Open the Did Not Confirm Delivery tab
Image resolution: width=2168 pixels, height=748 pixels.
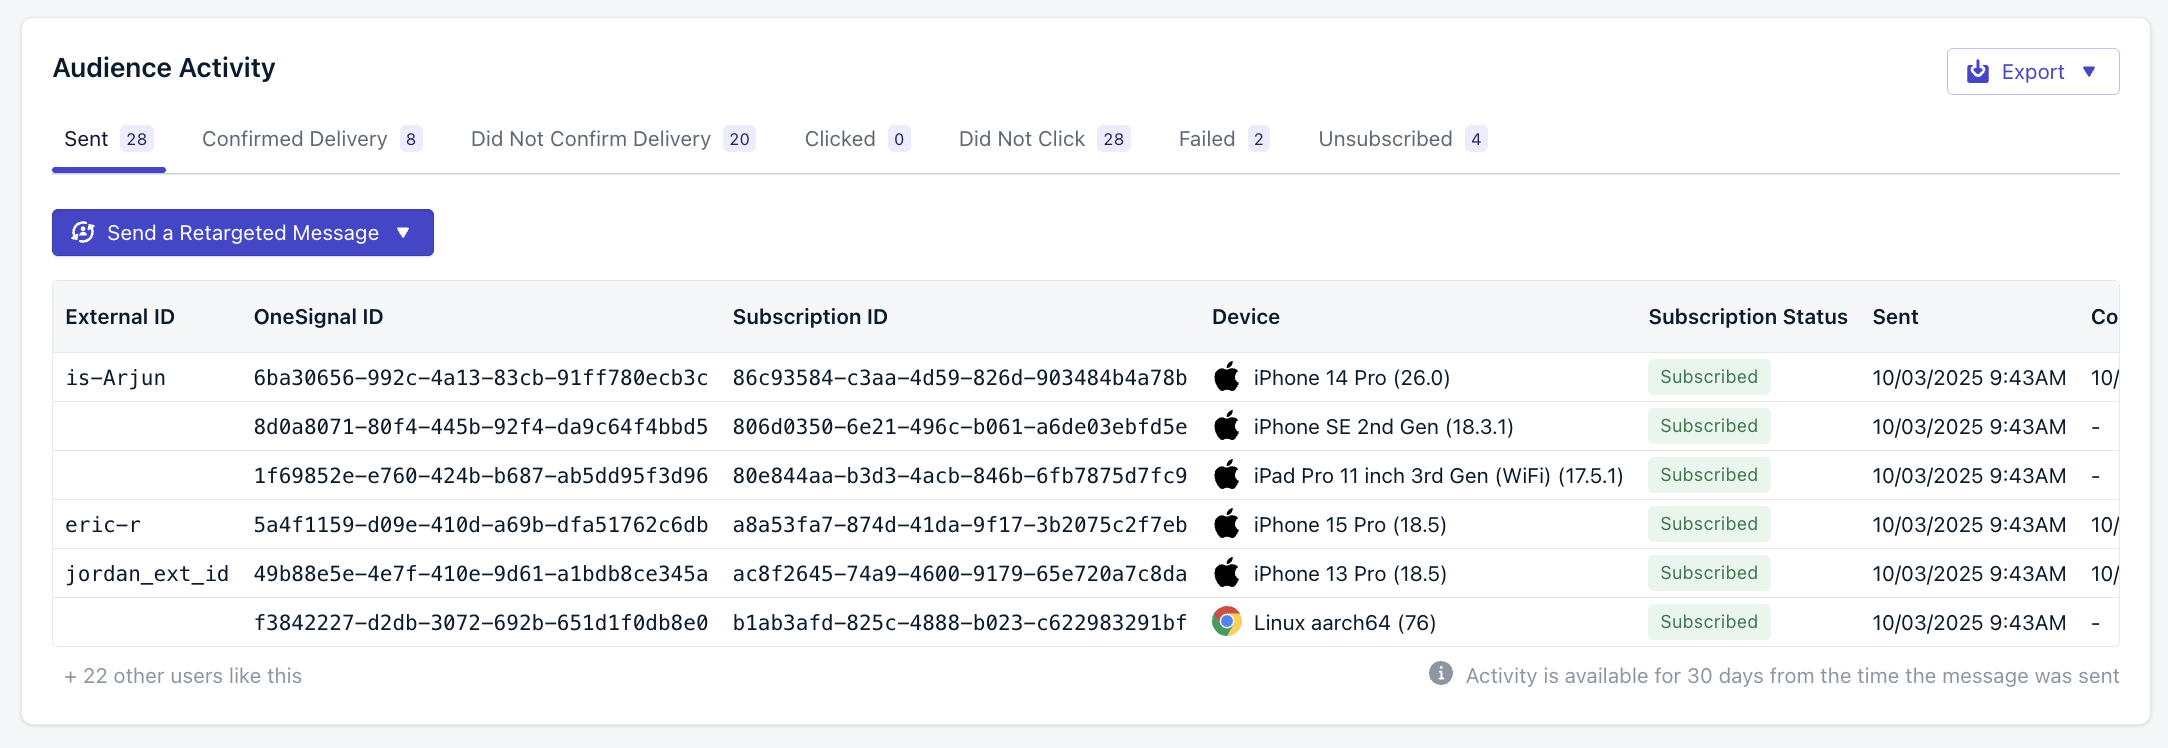tap(591, 139)
